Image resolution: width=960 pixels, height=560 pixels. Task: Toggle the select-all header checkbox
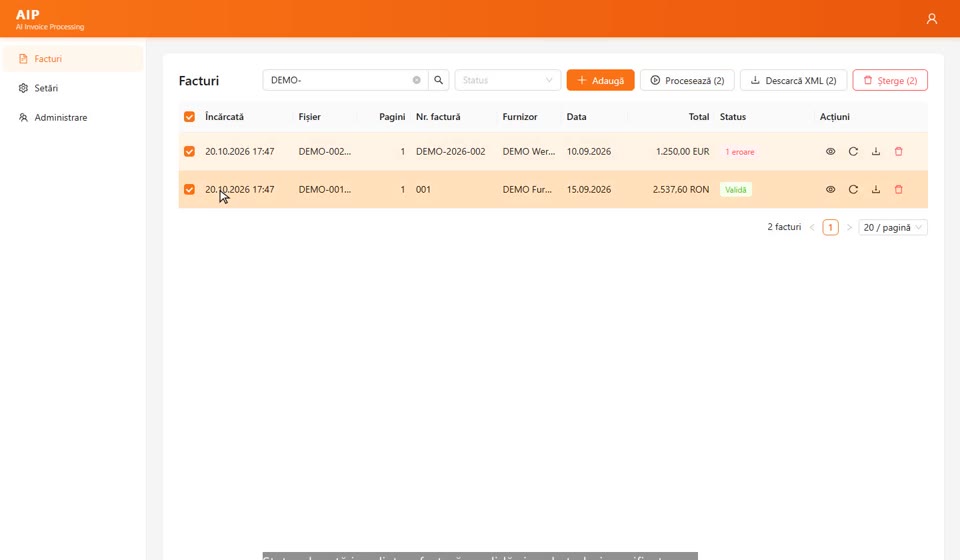tap(189, 117)
